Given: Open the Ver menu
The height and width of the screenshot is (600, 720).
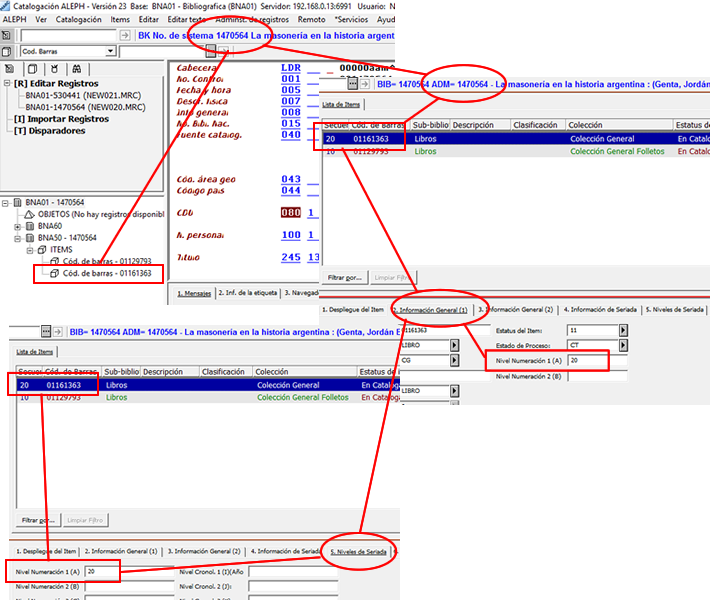Looking at the screenshot, I should point(41,19).
